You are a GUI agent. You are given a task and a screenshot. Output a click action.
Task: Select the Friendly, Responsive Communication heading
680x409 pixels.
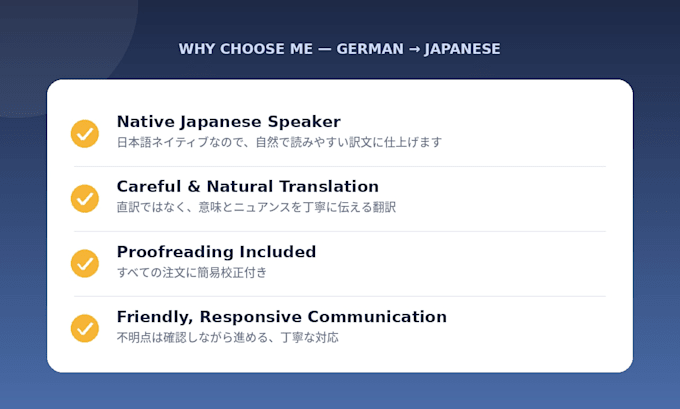(281, 317)
